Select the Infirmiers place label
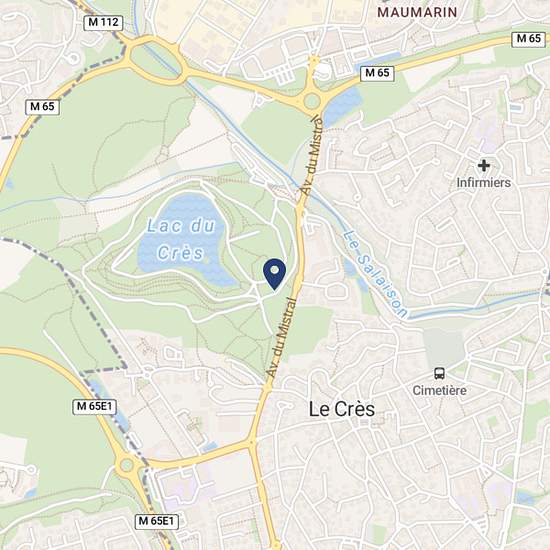 click(x=484, y=183)
